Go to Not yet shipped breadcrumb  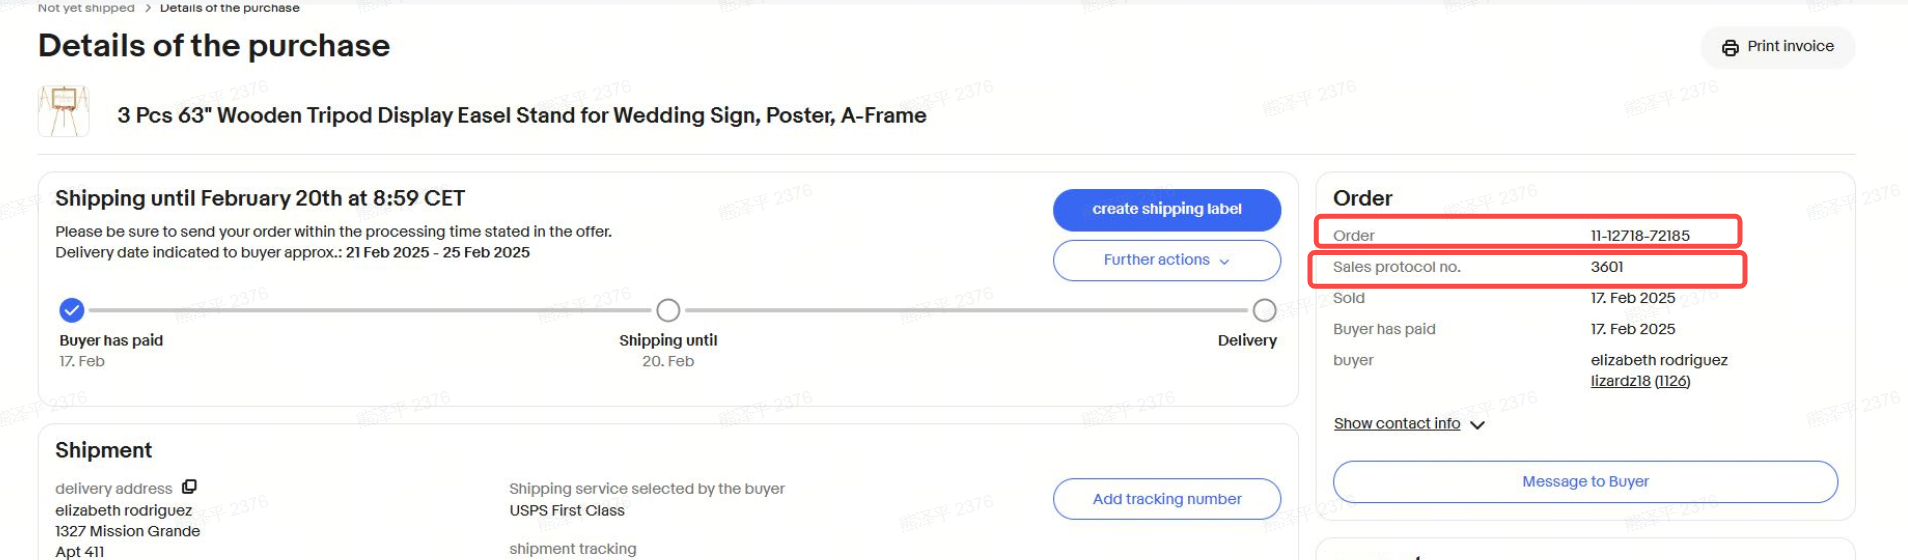[x=86, y=8]
